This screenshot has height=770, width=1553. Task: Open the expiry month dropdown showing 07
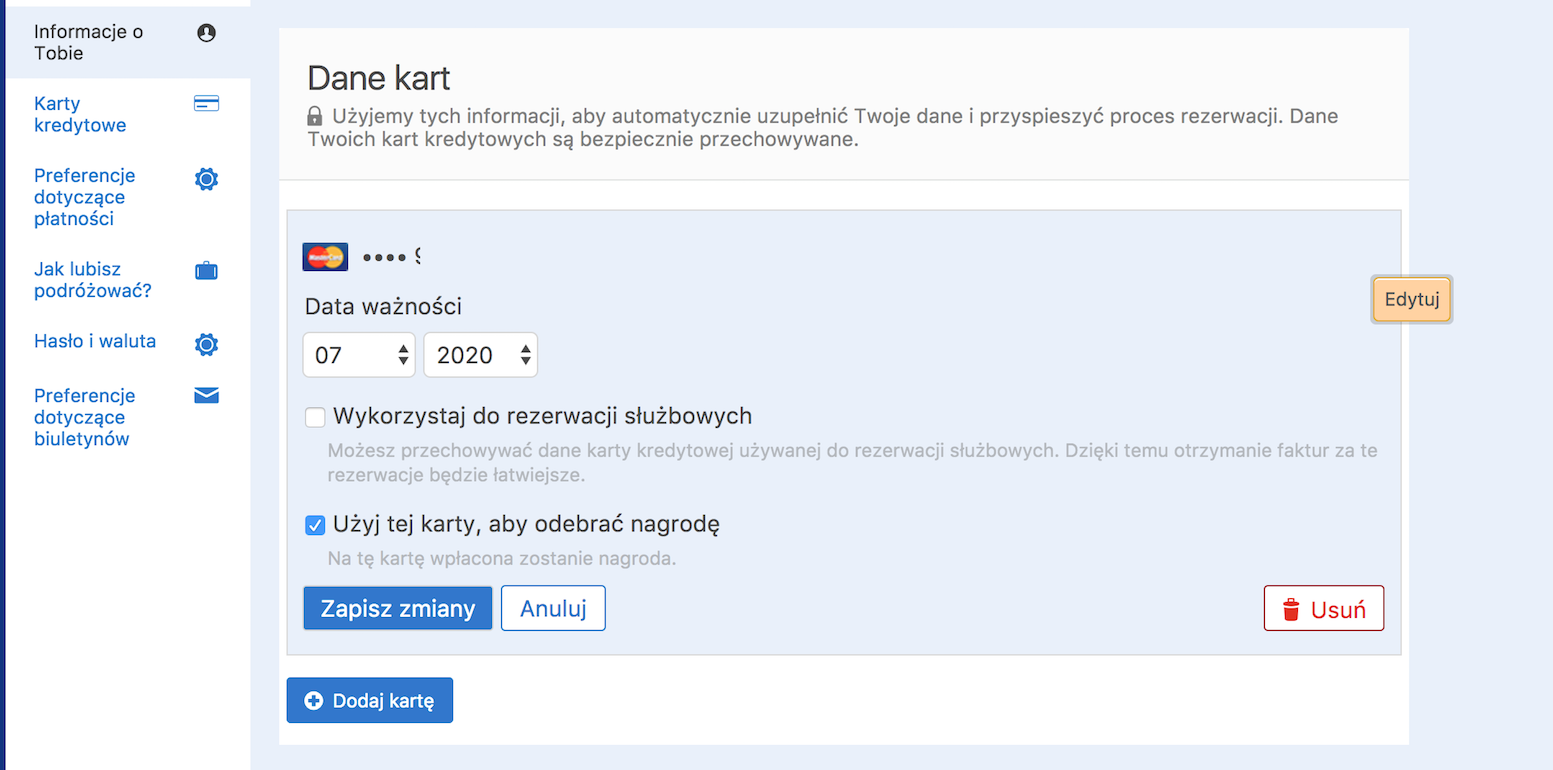(359, 355)
